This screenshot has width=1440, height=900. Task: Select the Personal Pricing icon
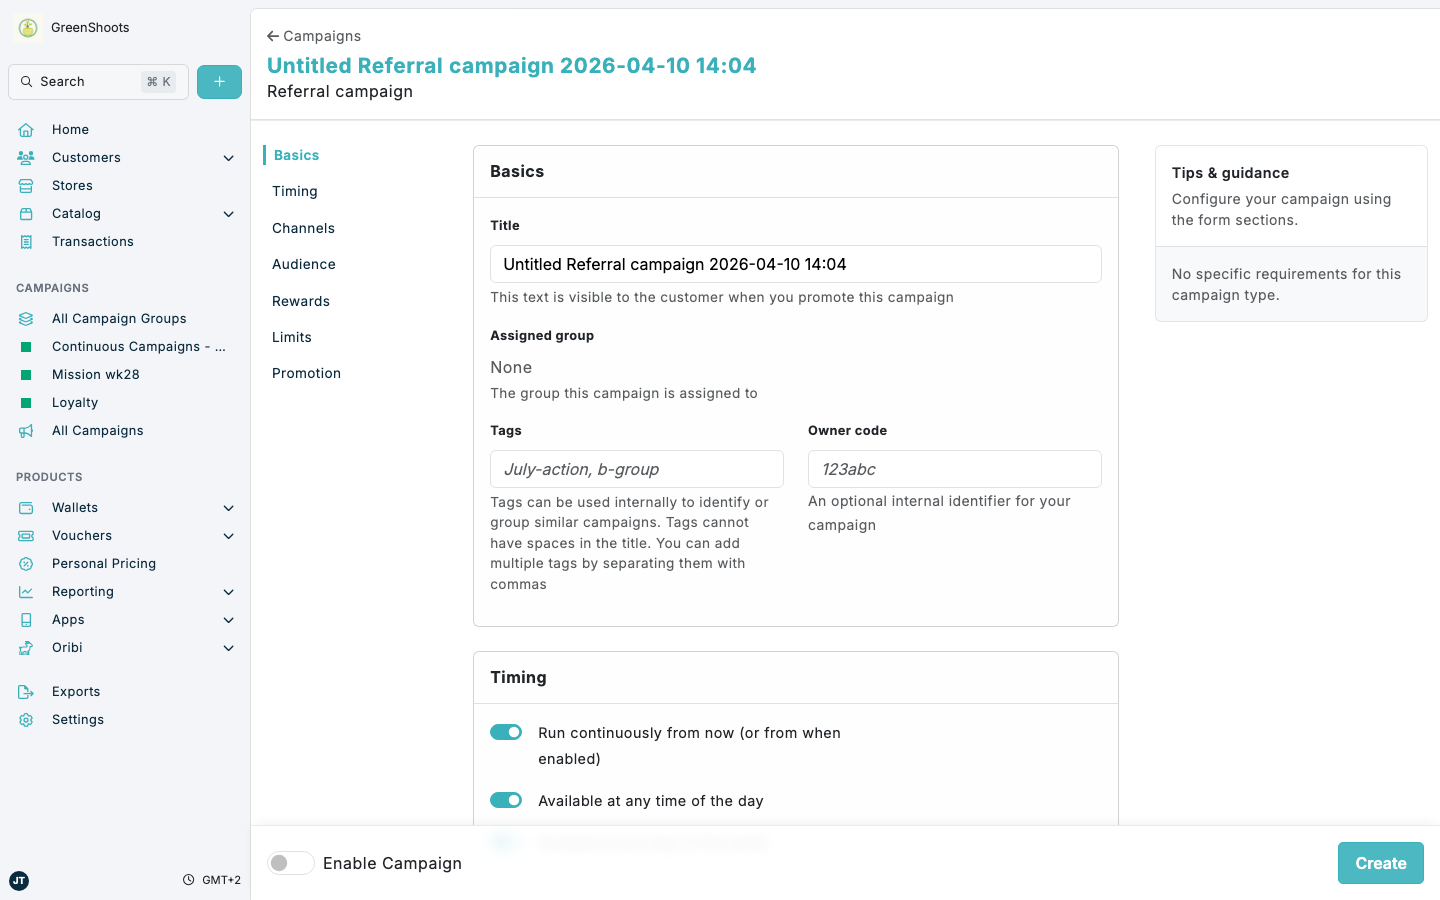(26, 563)
